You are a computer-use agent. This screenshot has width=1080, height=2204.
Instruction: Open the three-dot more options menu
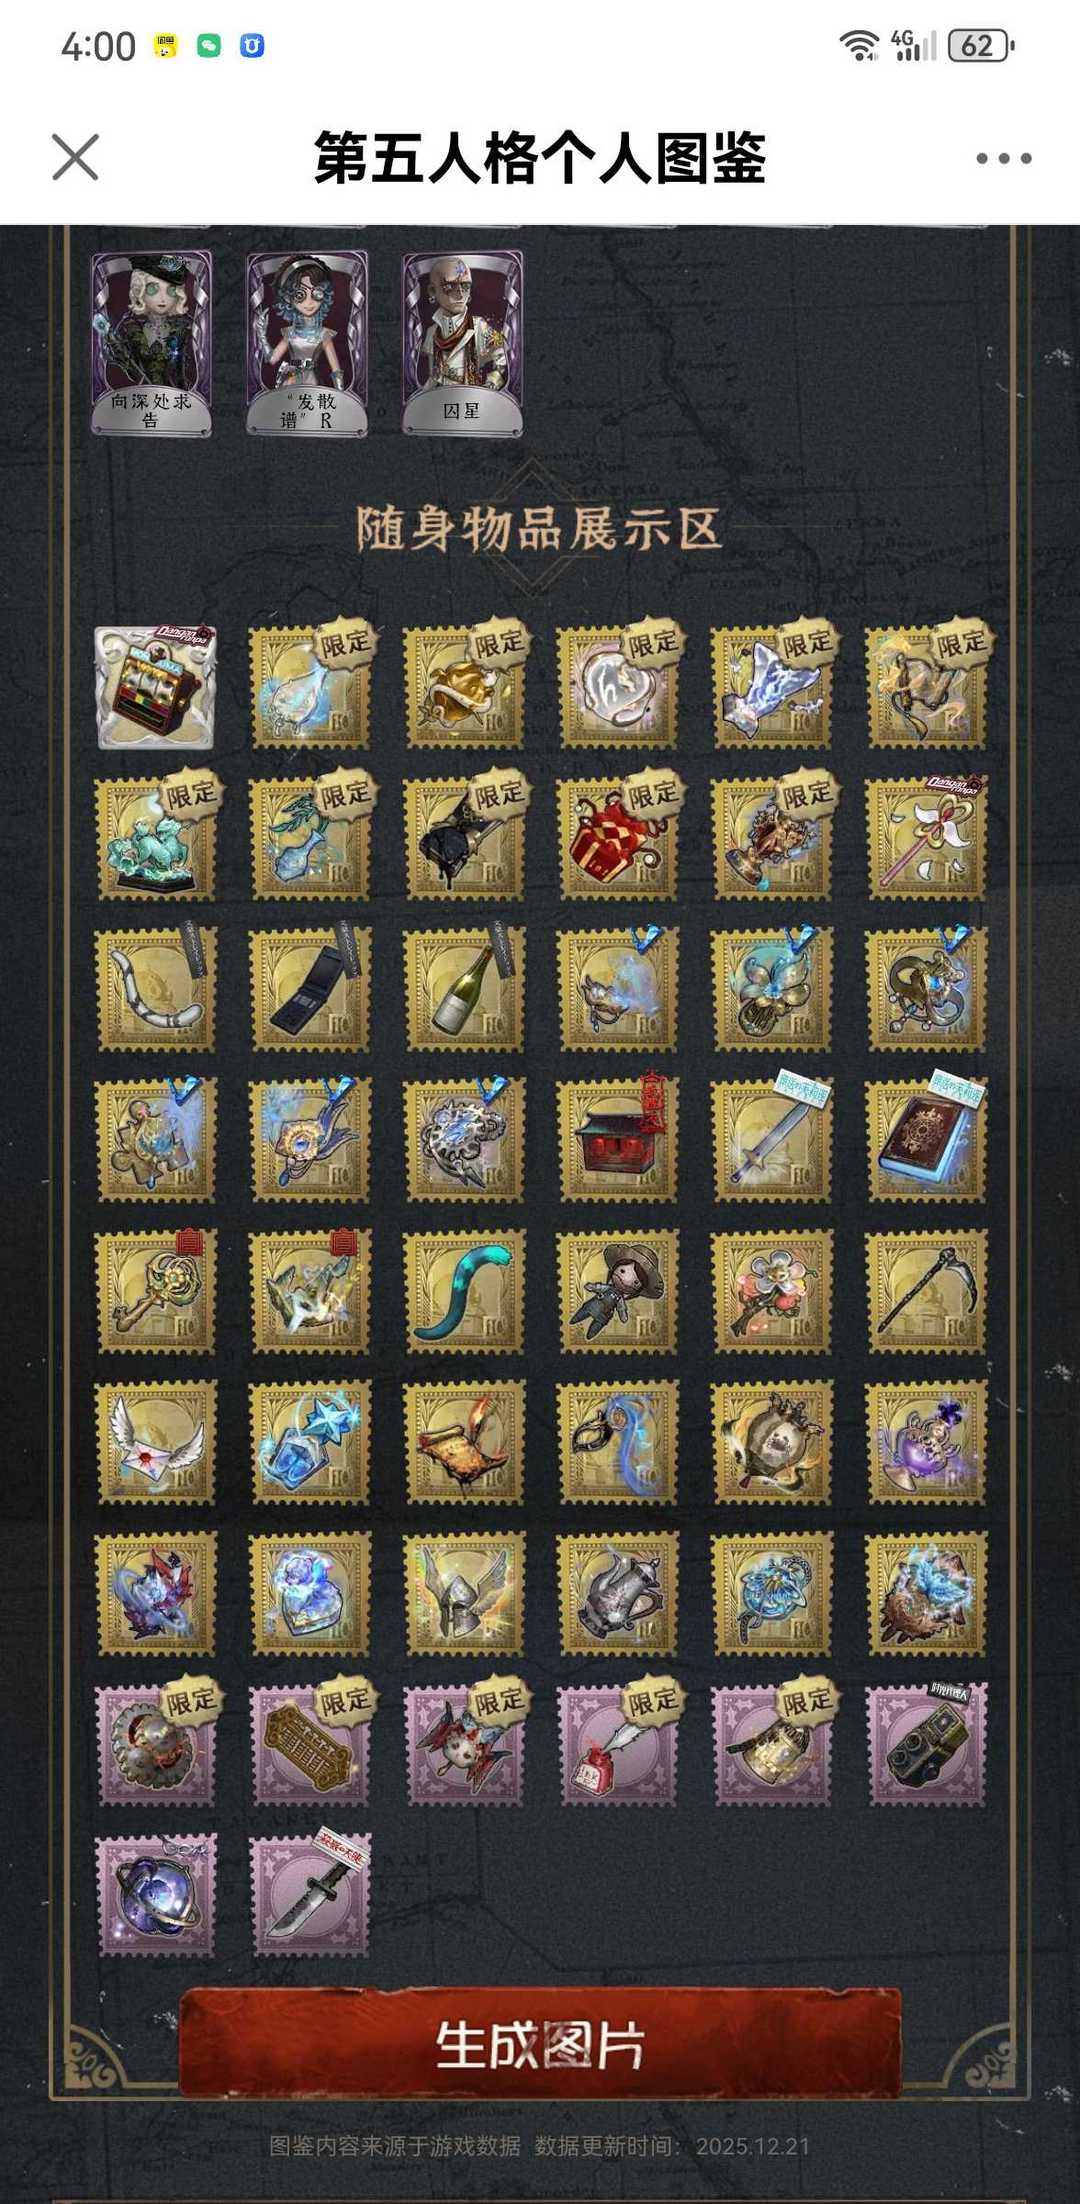[1003, 158]
